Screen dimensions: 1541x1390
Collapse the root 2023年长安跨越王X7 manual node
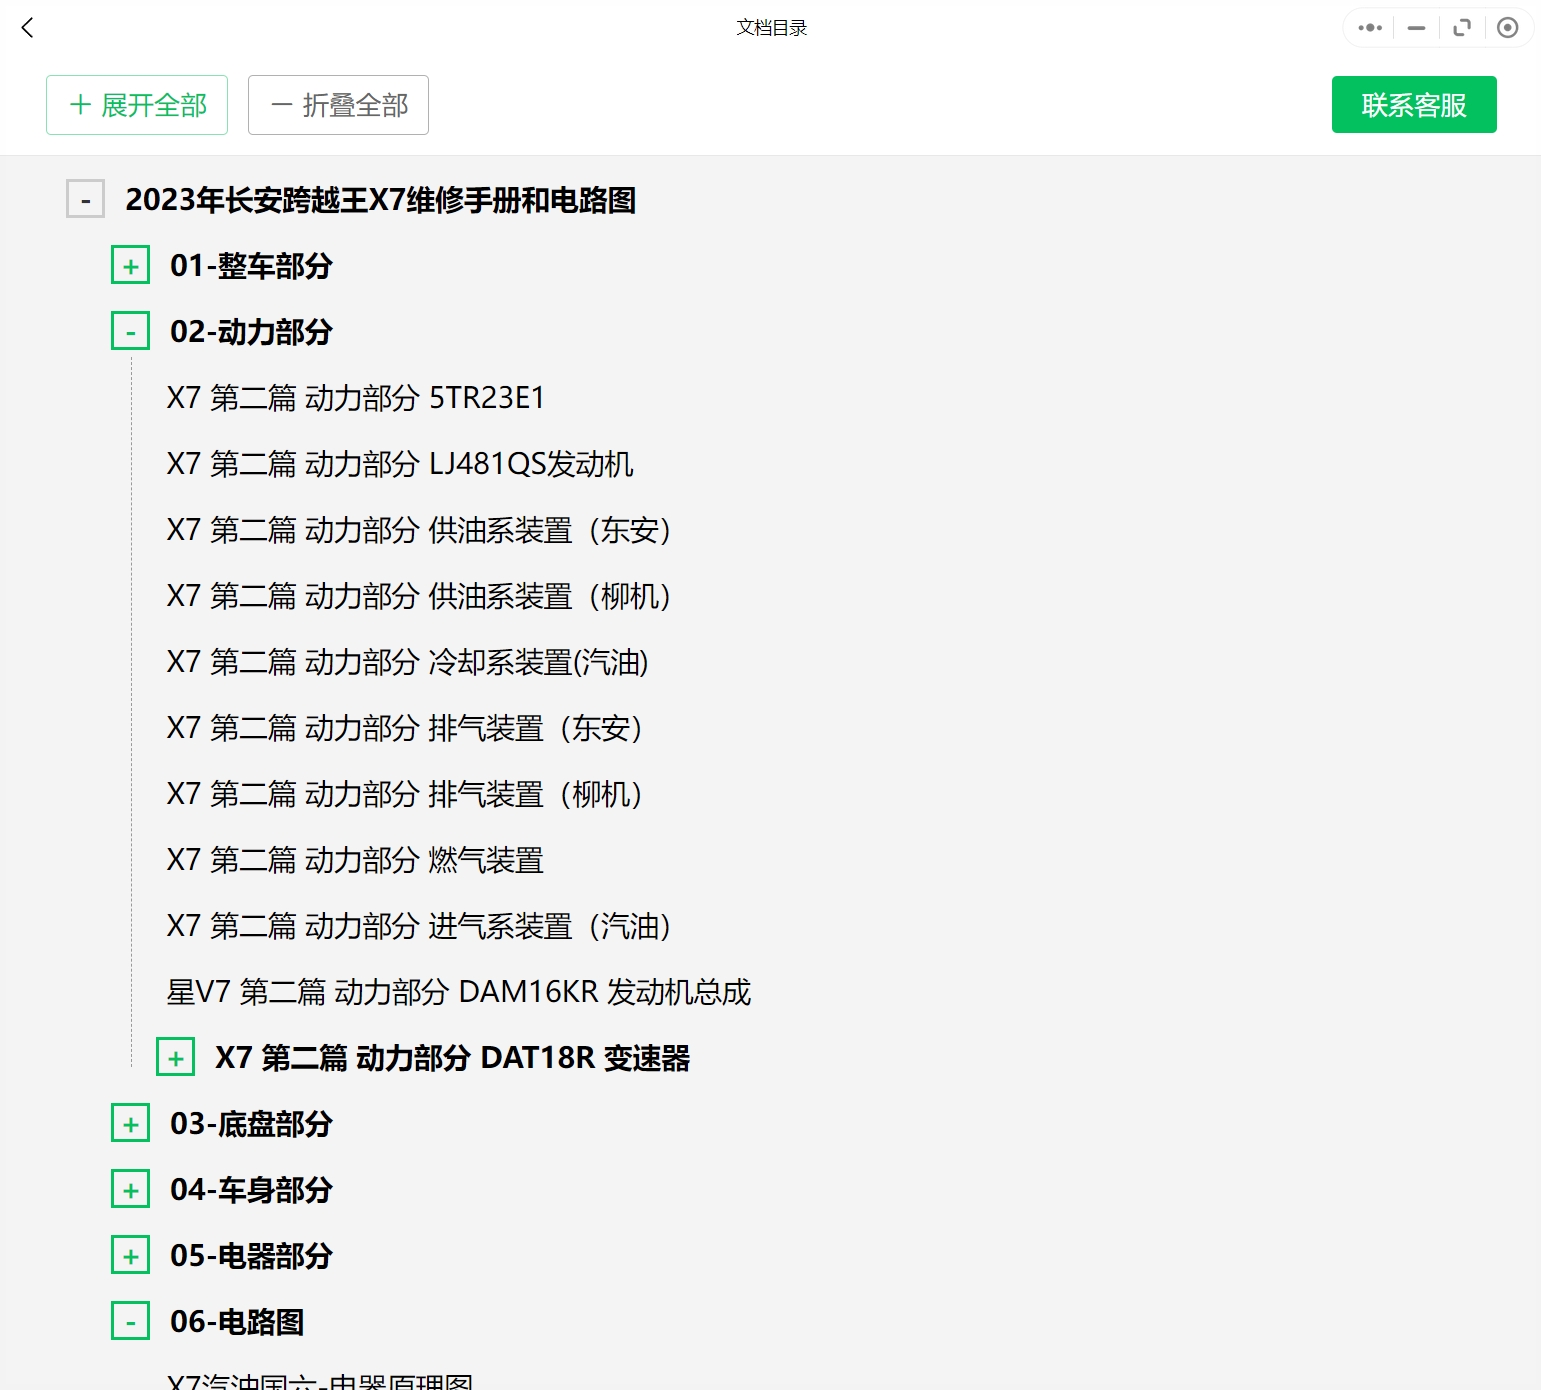pos(86,200)
